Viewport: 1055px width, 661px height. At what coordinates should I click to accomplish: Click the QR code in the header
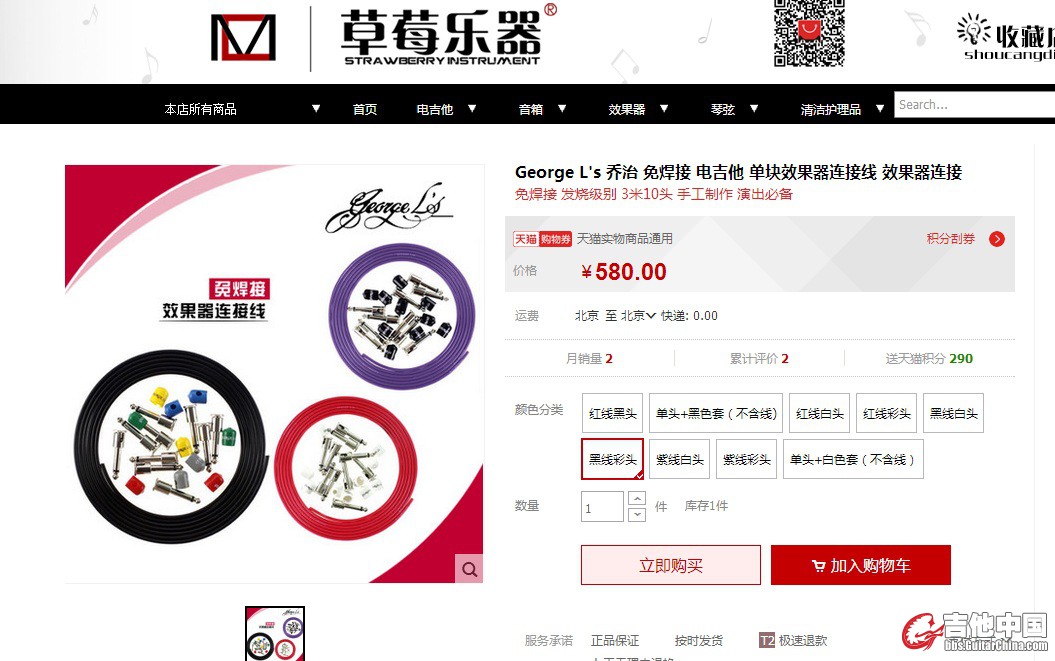coord(809,33)
